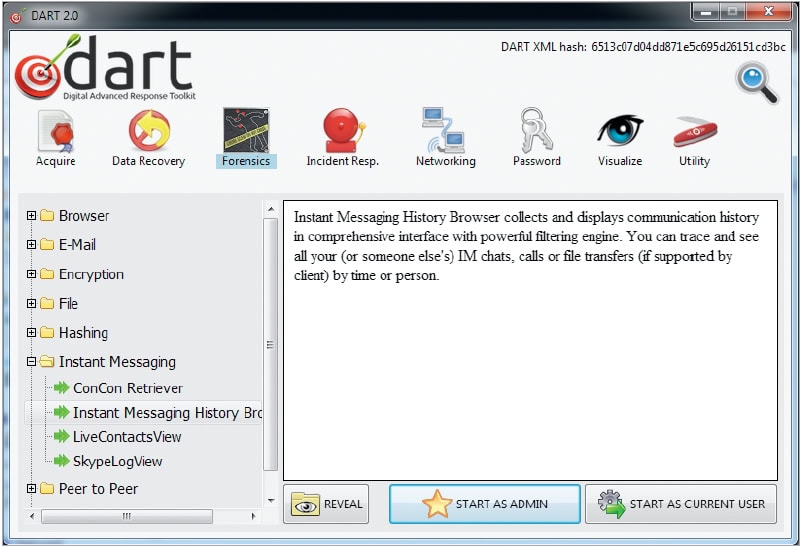Click the green arrow beside LiveContactsView
This screenshot has width=802, height=548.
point(61,436)
